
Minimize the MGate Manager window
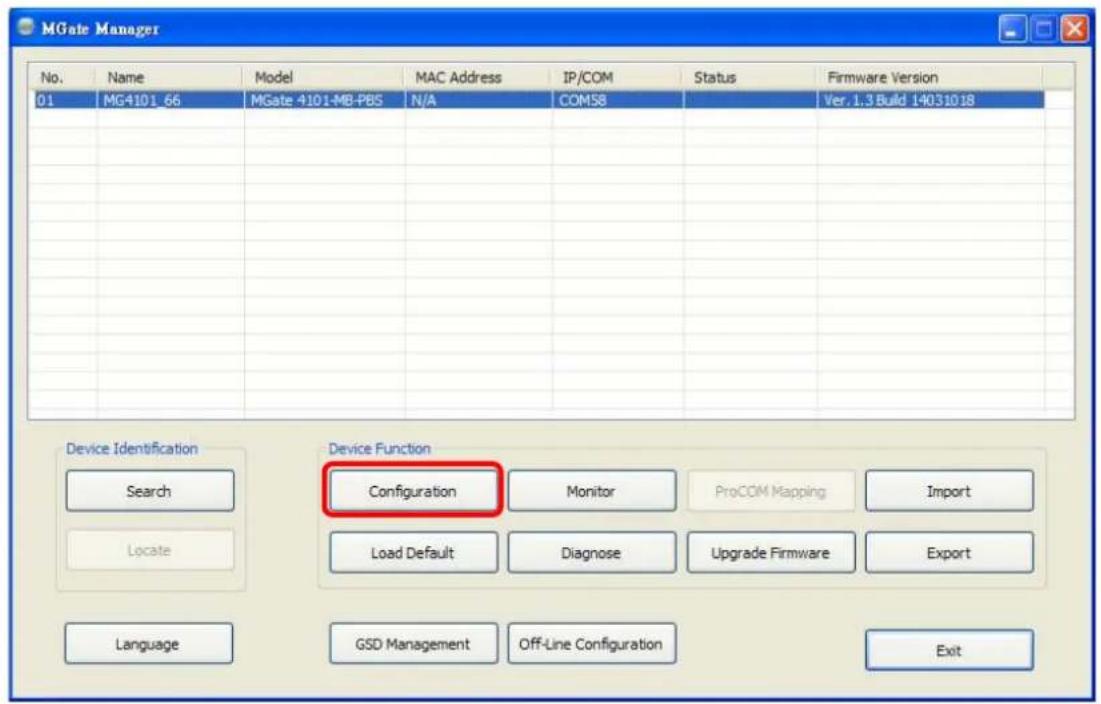tap(1012, 29)
